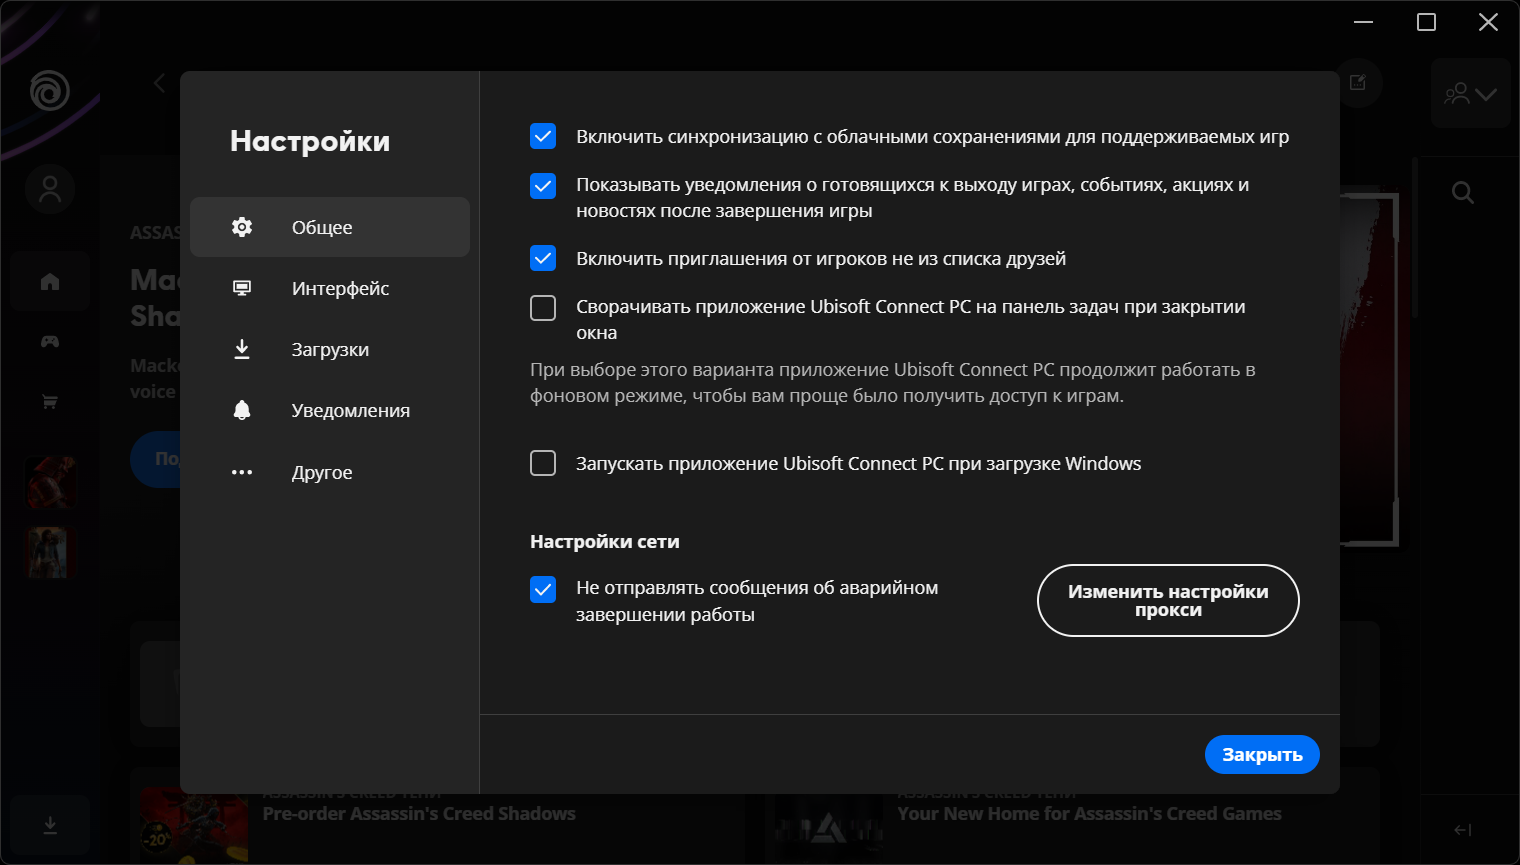Click Изменить настройки прокси button
This screenshot has width=1520, height=865.
pos(1168,600)
